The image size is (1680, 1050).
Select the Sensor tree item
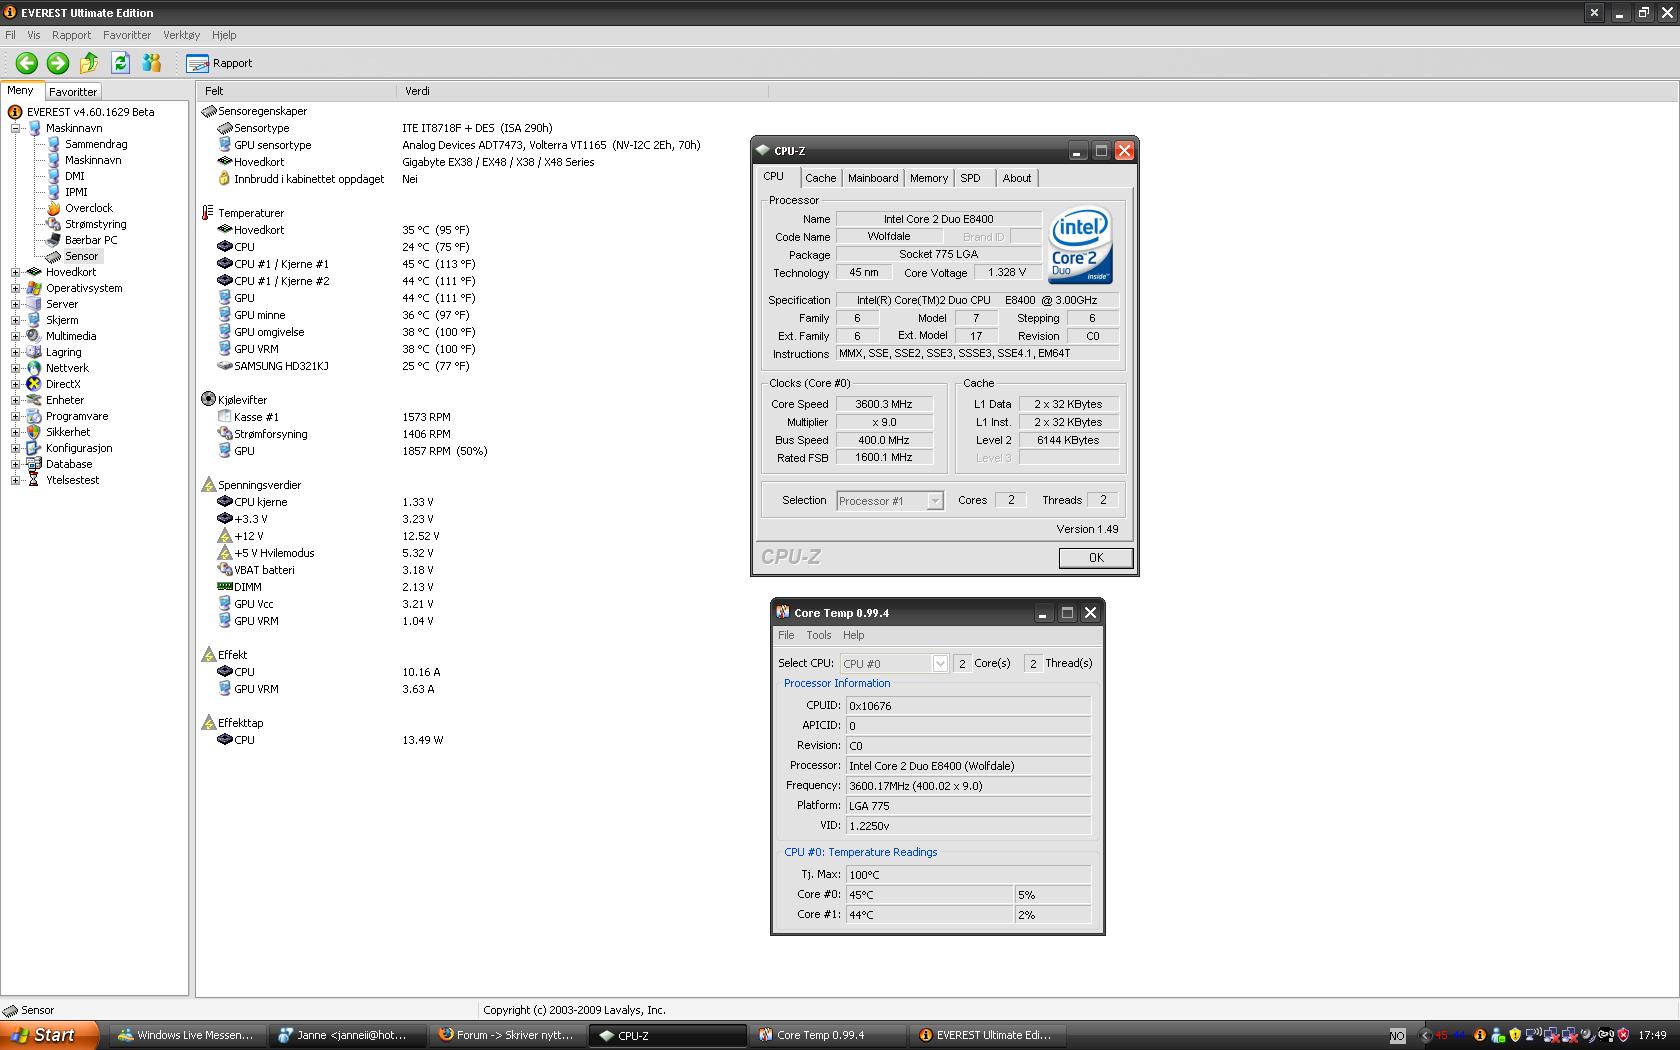pos(82,256)
